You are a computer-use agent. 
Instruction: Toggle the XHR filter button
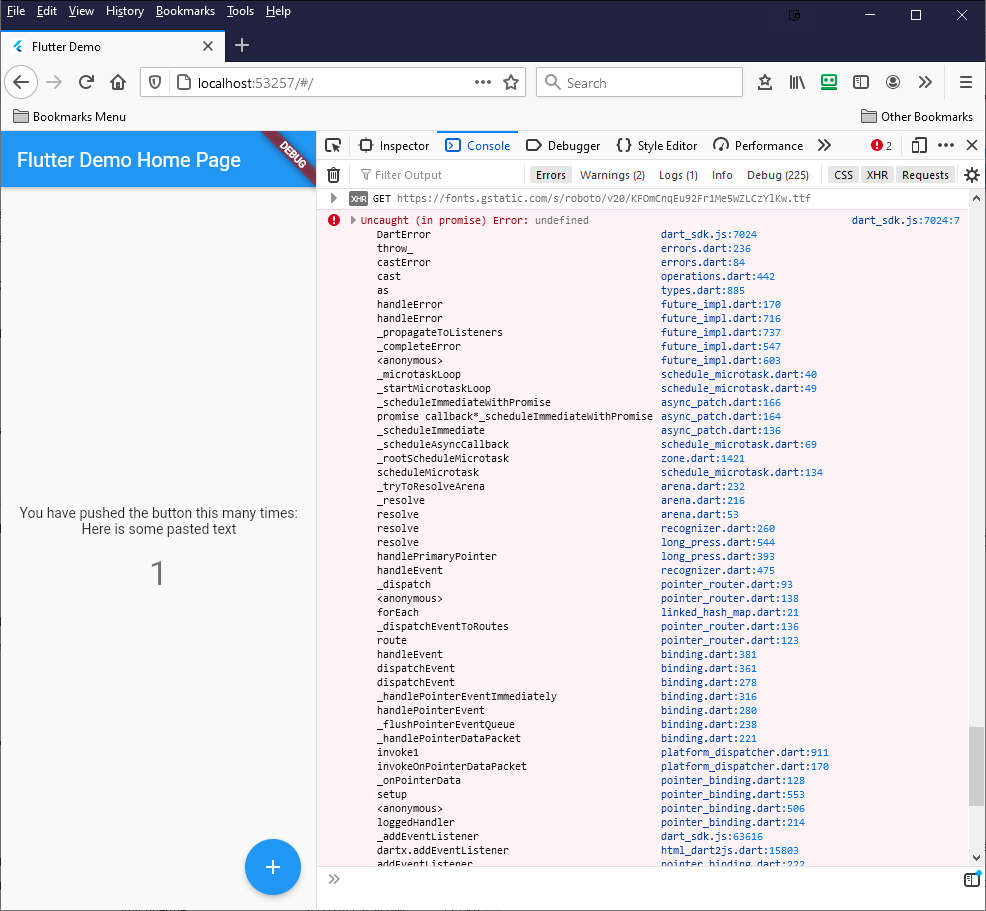click(x=877, y=175)
